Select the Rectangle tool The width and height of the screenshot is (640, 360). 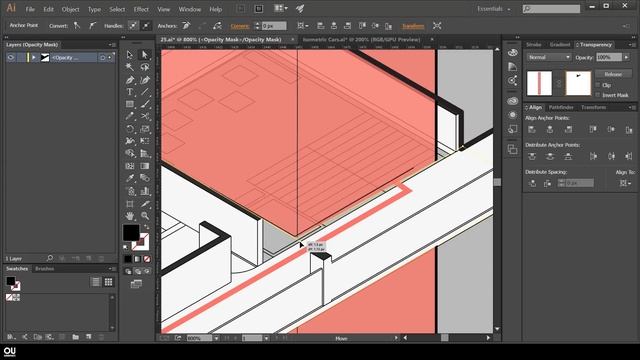pyautogui.click(x=130, y=104)
